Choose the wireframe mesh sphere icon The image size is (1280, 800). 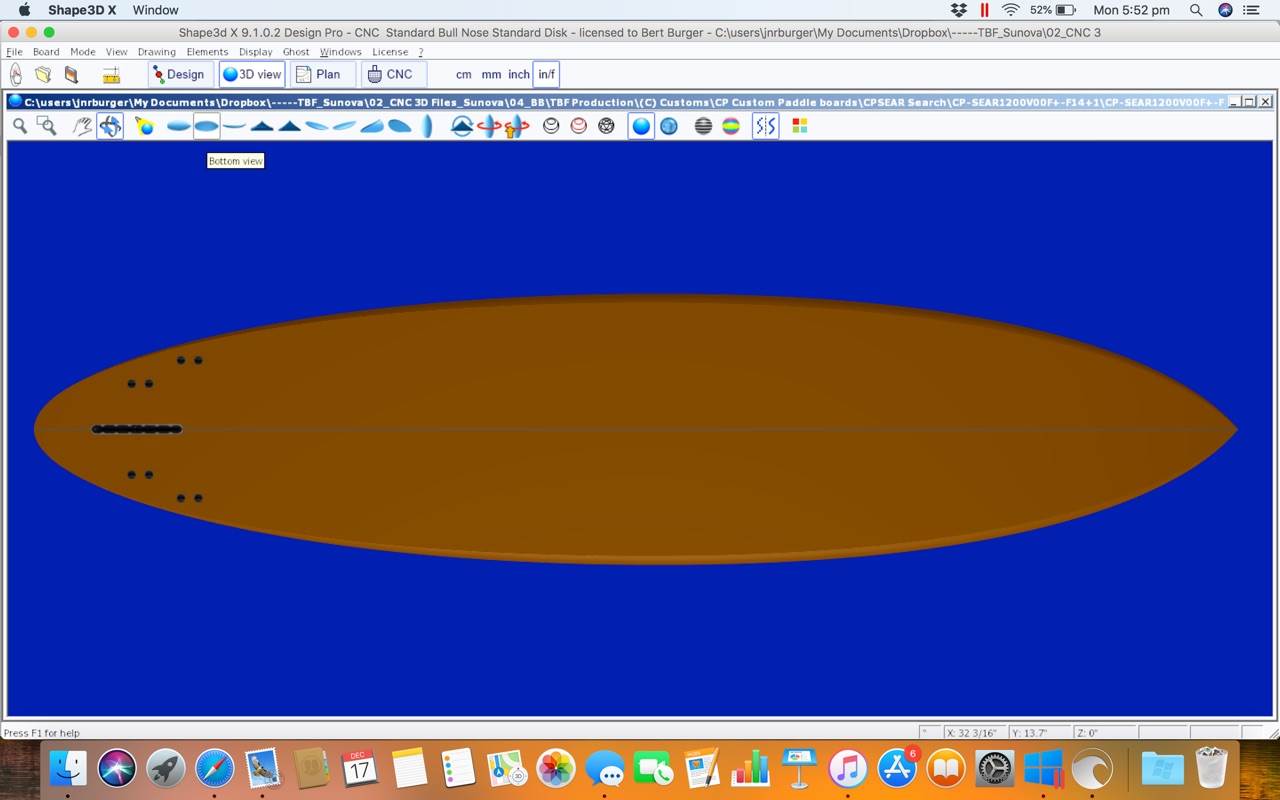606,126
